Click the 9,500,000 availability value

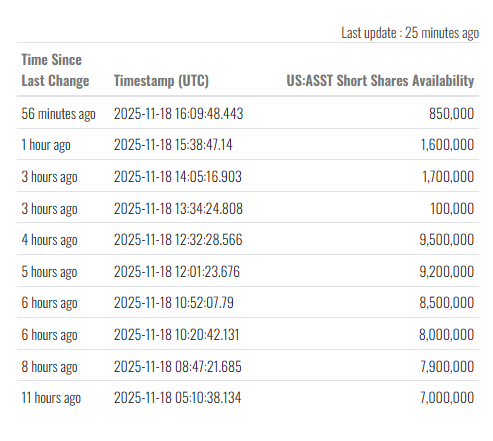(447, 240)
